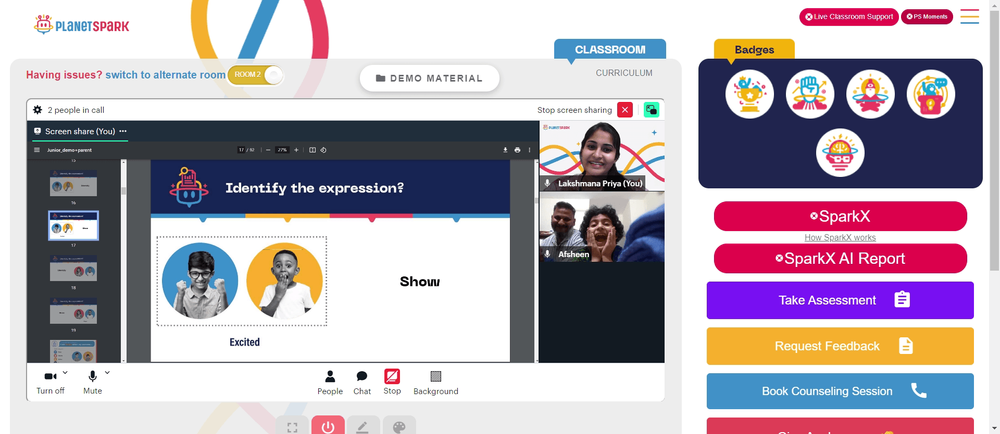This screenshot has height=434, width=1000.
Task: Rotate the PDF using the rotate icon
Action: click(x=323, y=150)
